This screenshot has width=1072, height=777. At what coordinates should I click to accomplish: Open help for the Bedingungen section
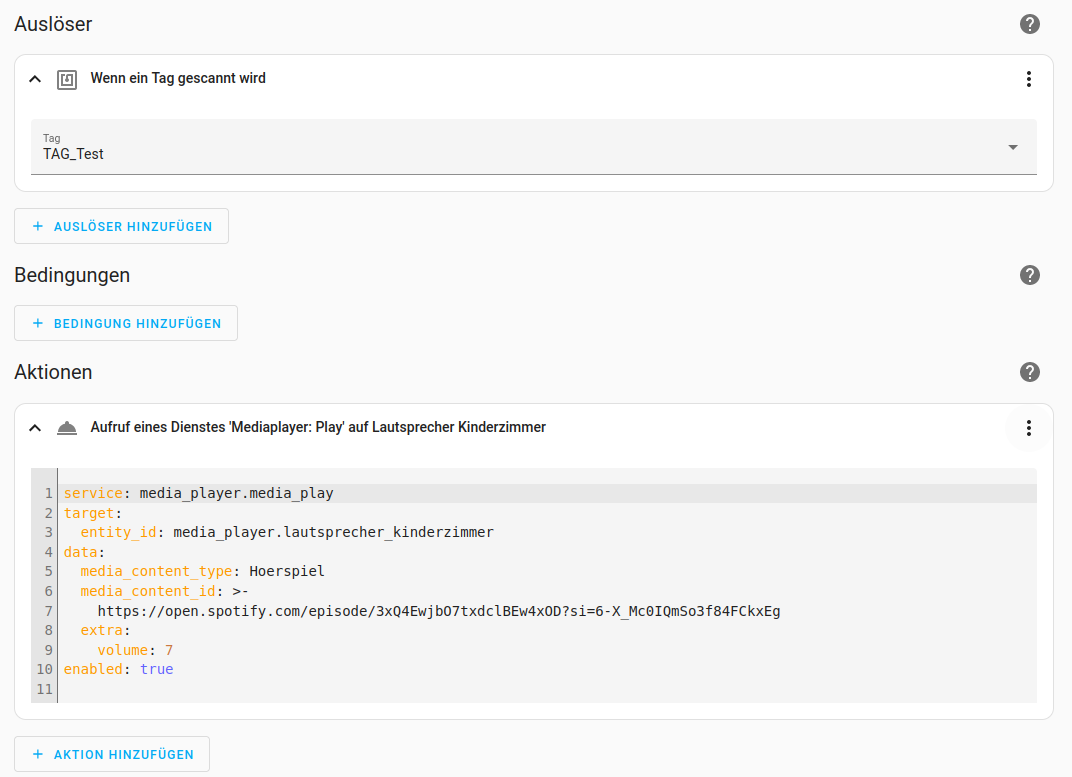(1030, 275)
